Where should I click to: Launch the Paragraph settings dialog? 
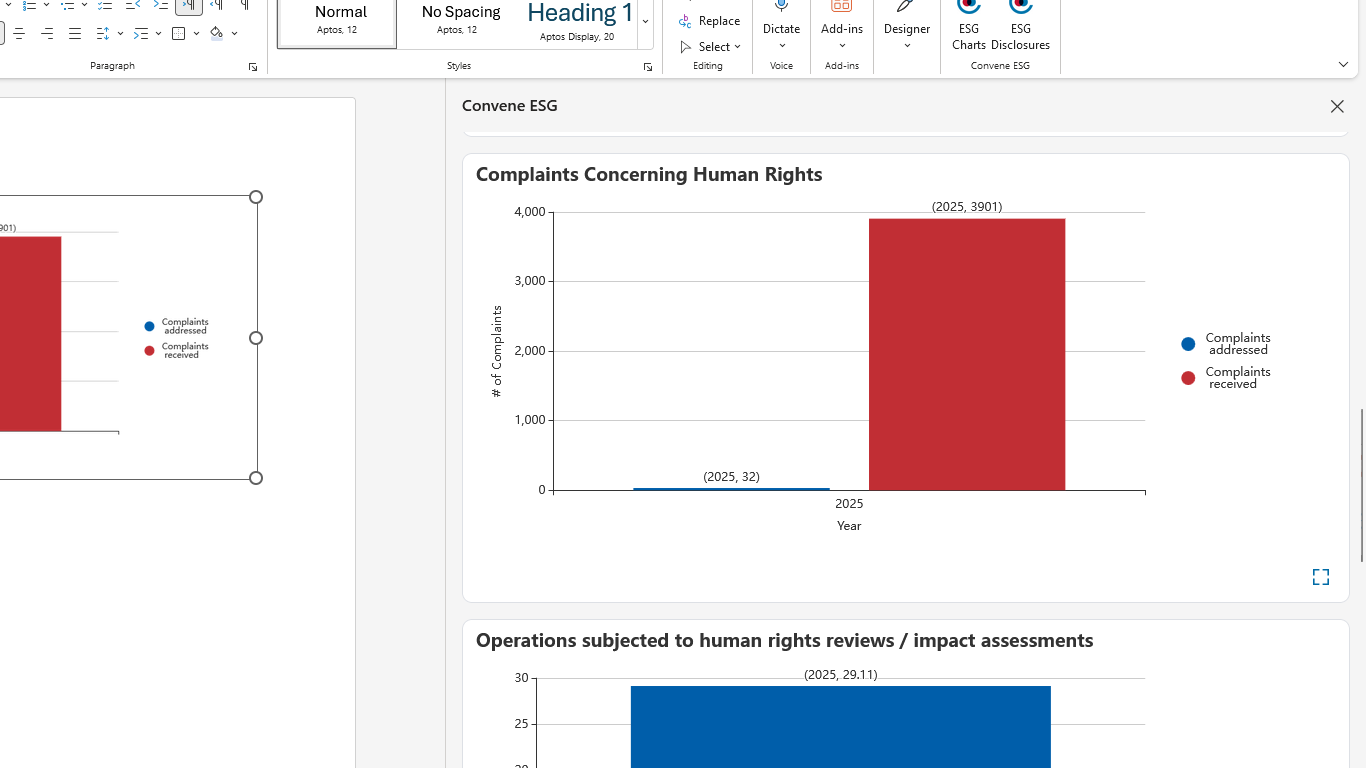253,67
